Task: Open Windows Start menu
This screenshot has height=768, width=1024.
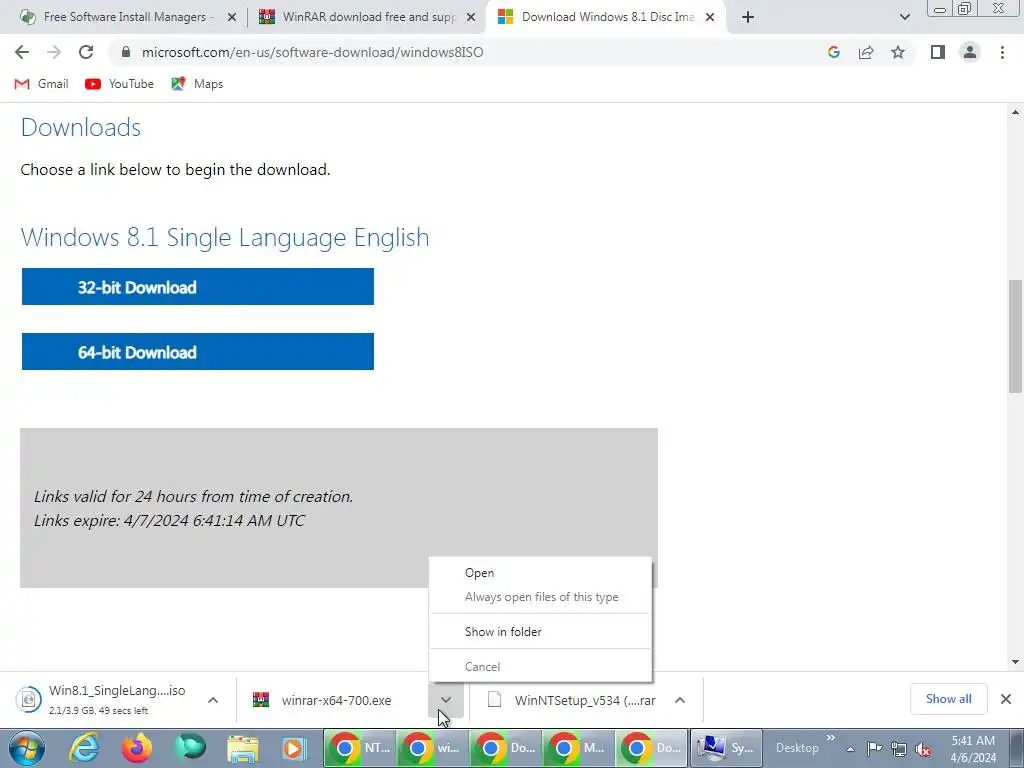Action: 27,748
